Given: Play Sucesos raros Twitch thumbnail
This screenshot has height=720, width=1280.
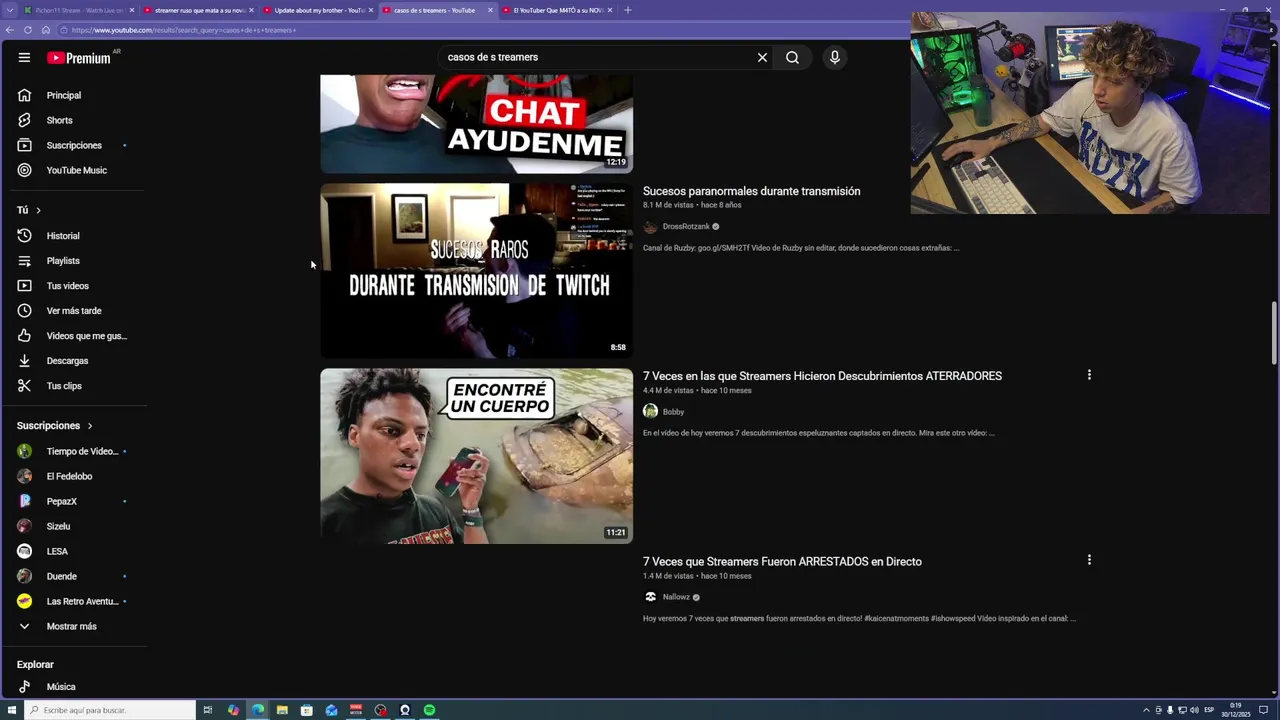Looking at the screenshot, I should point(476,270).
